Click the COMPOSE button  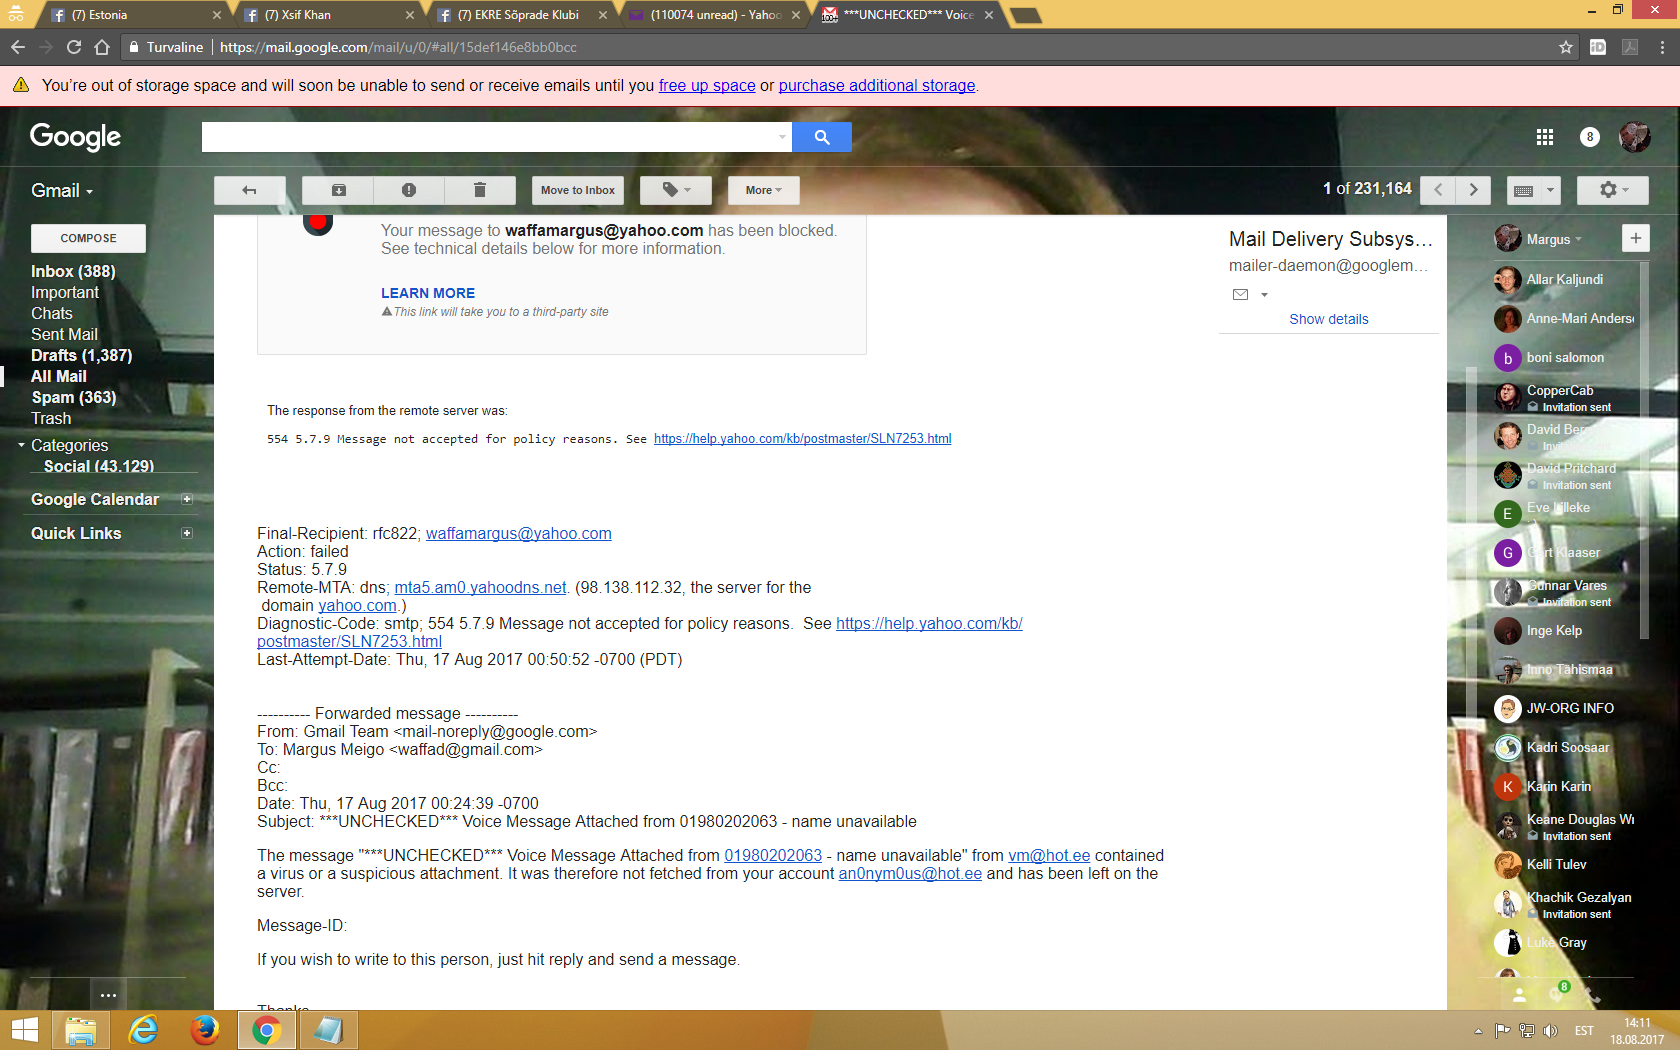point(88,238)
